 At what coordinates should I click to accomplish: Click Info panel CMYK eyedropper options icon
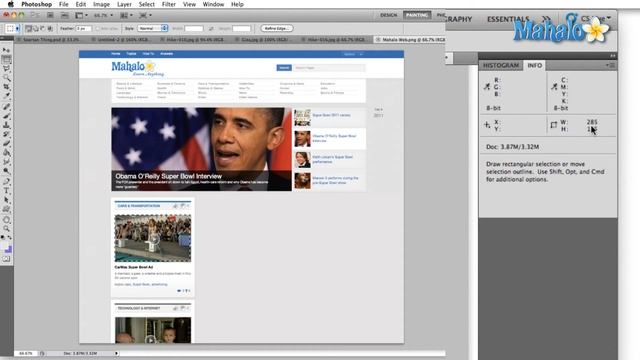[554, 87]
